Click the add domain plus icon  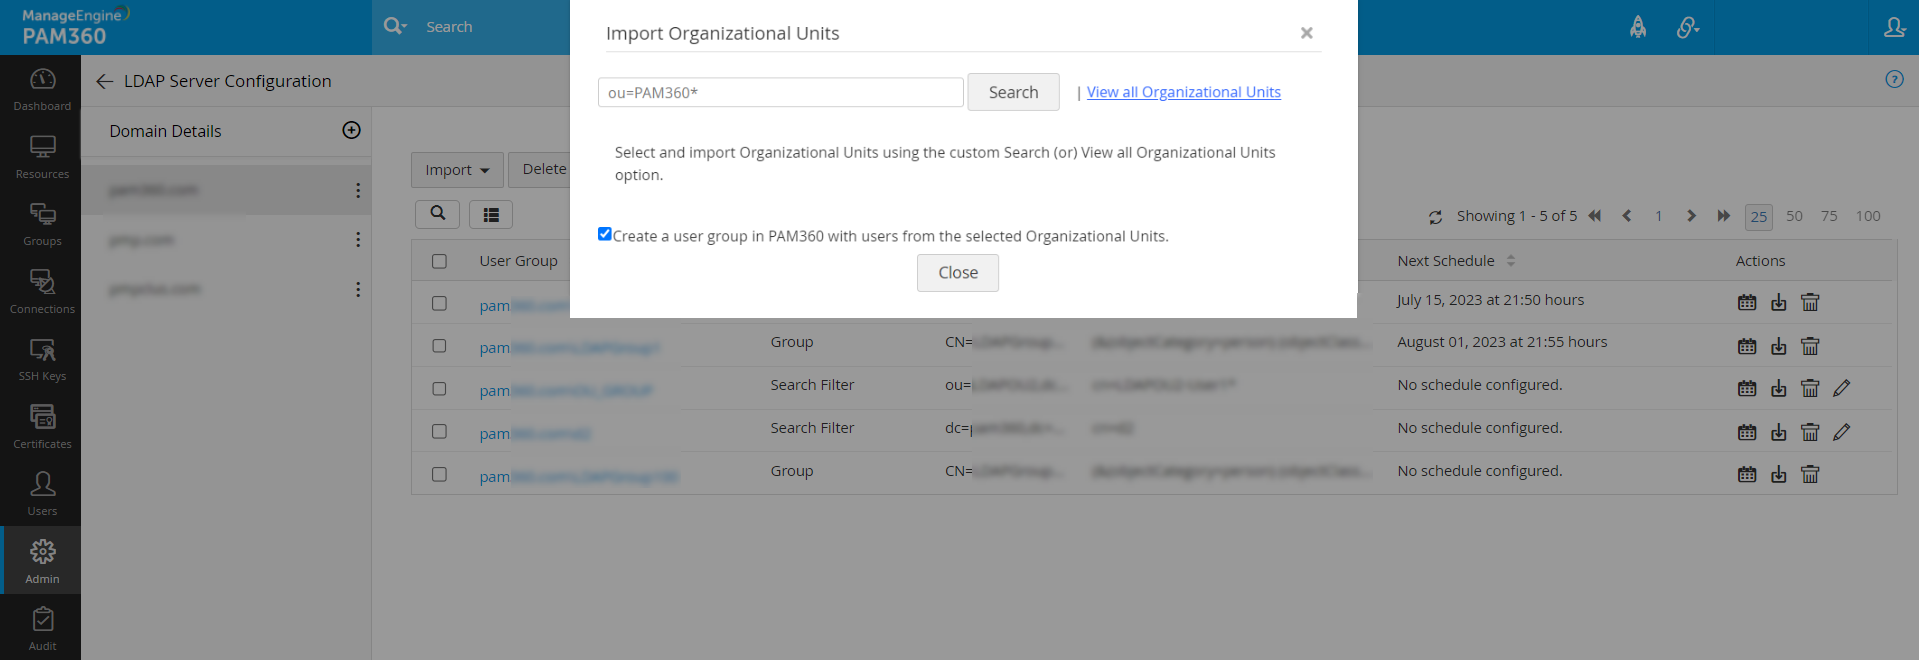pyautogui.click(x=351, y=130)
